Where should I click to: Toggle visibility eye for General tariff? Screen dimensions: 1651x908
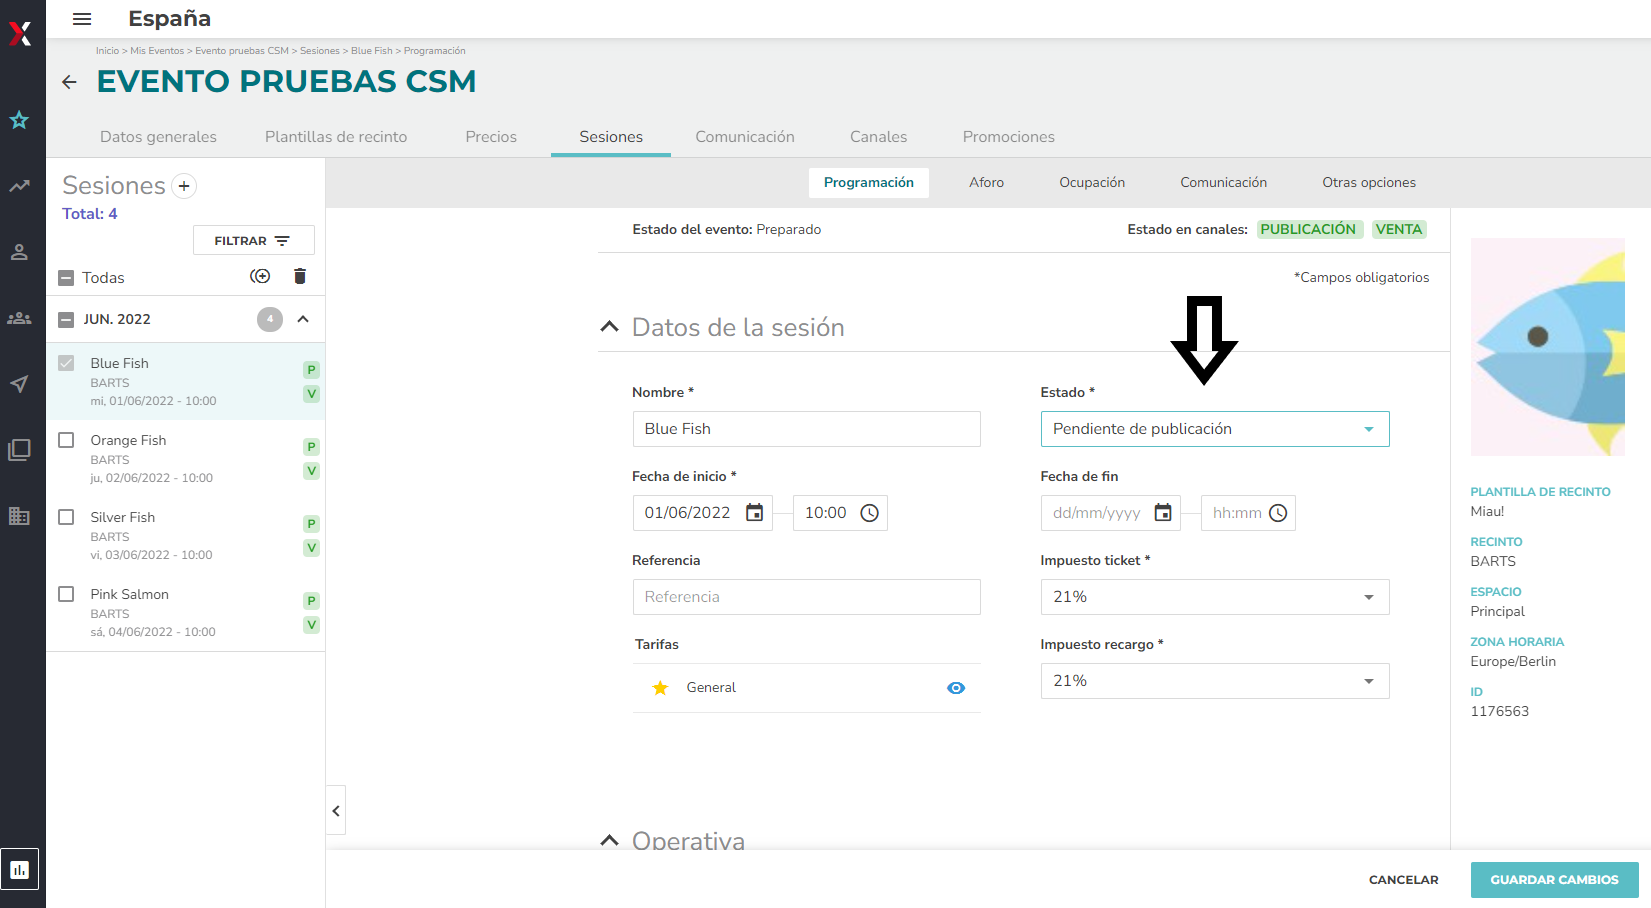956,688
